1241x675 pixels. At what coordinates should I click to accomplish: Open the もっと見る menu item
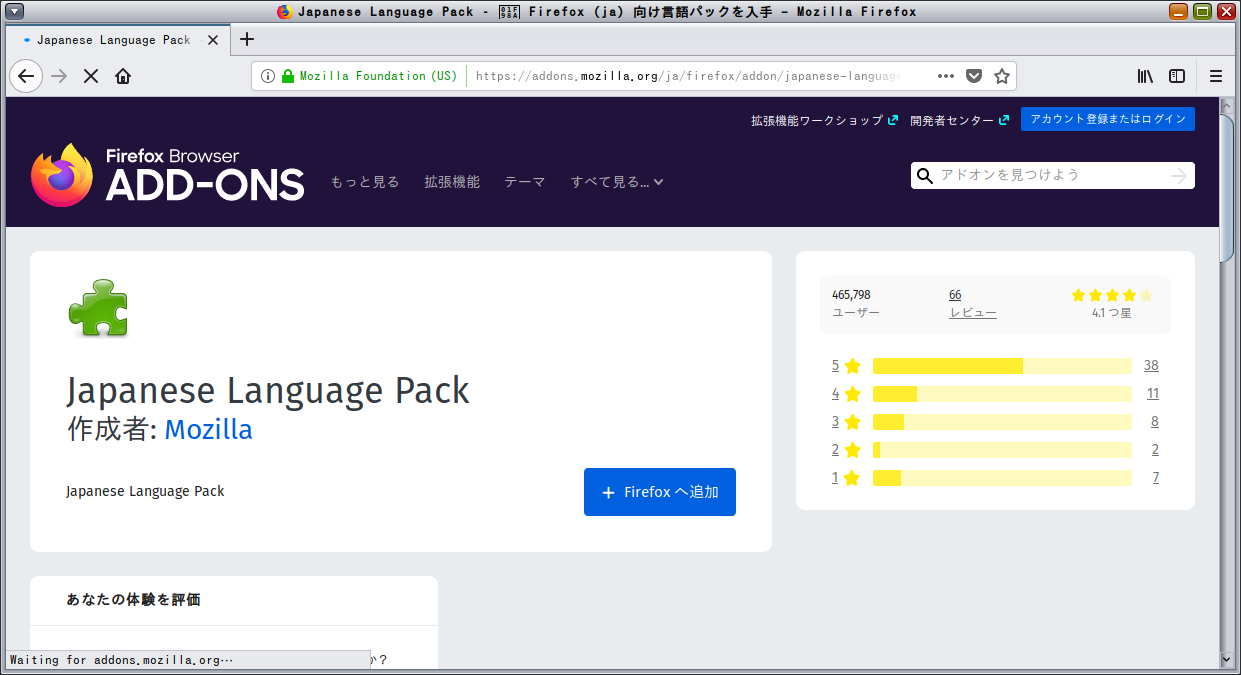click(365, 182)
